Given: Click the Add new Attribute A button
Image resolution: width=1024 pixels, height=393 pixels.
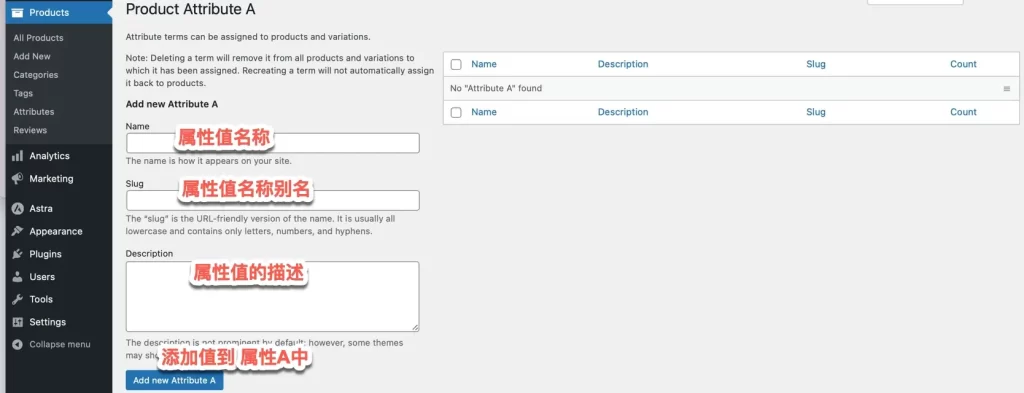Looking at the screenshot, I should [174, 380].
